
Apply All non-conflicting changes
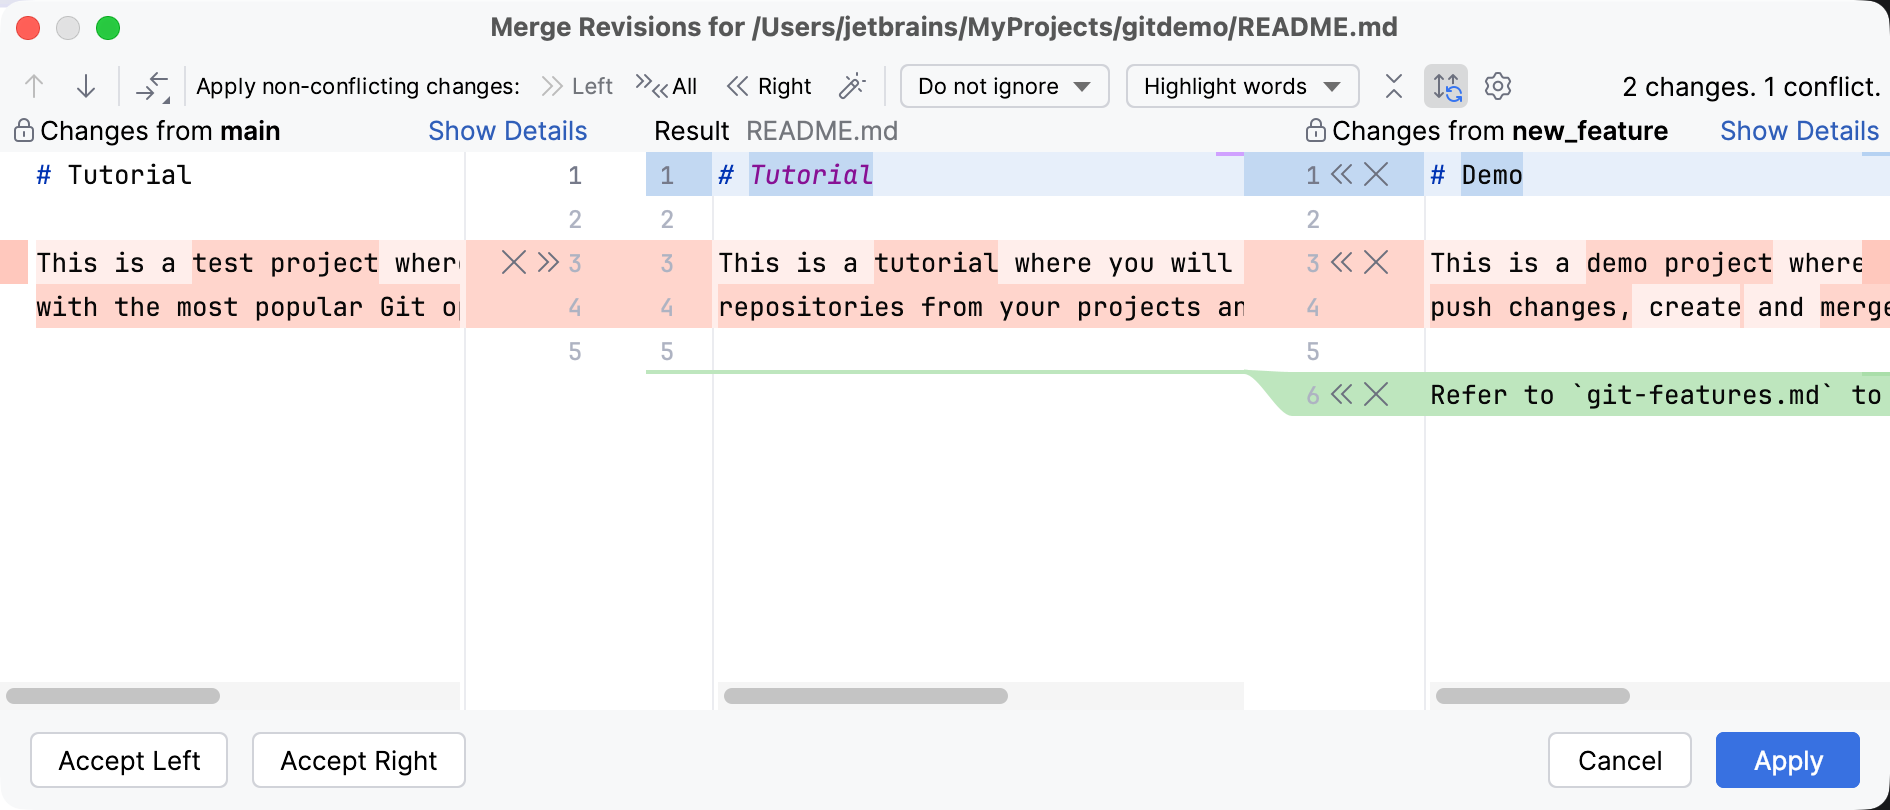point(667,87)
